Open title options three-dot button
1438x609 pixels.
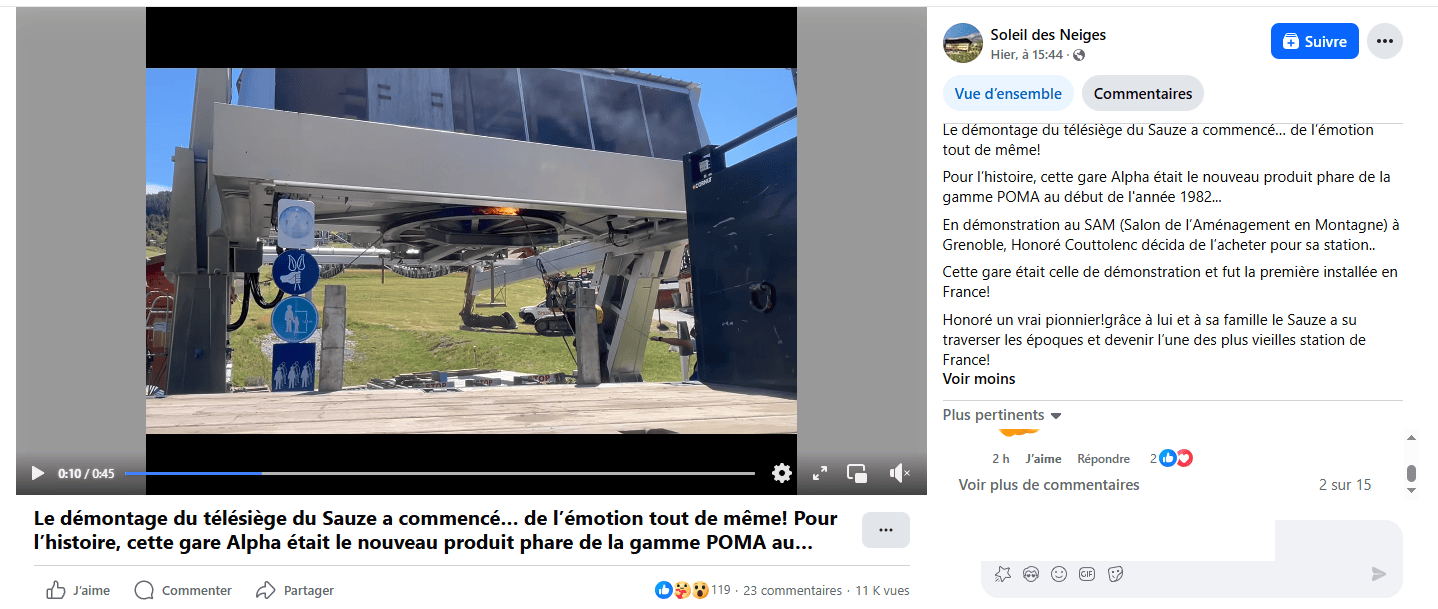point(886,530)
